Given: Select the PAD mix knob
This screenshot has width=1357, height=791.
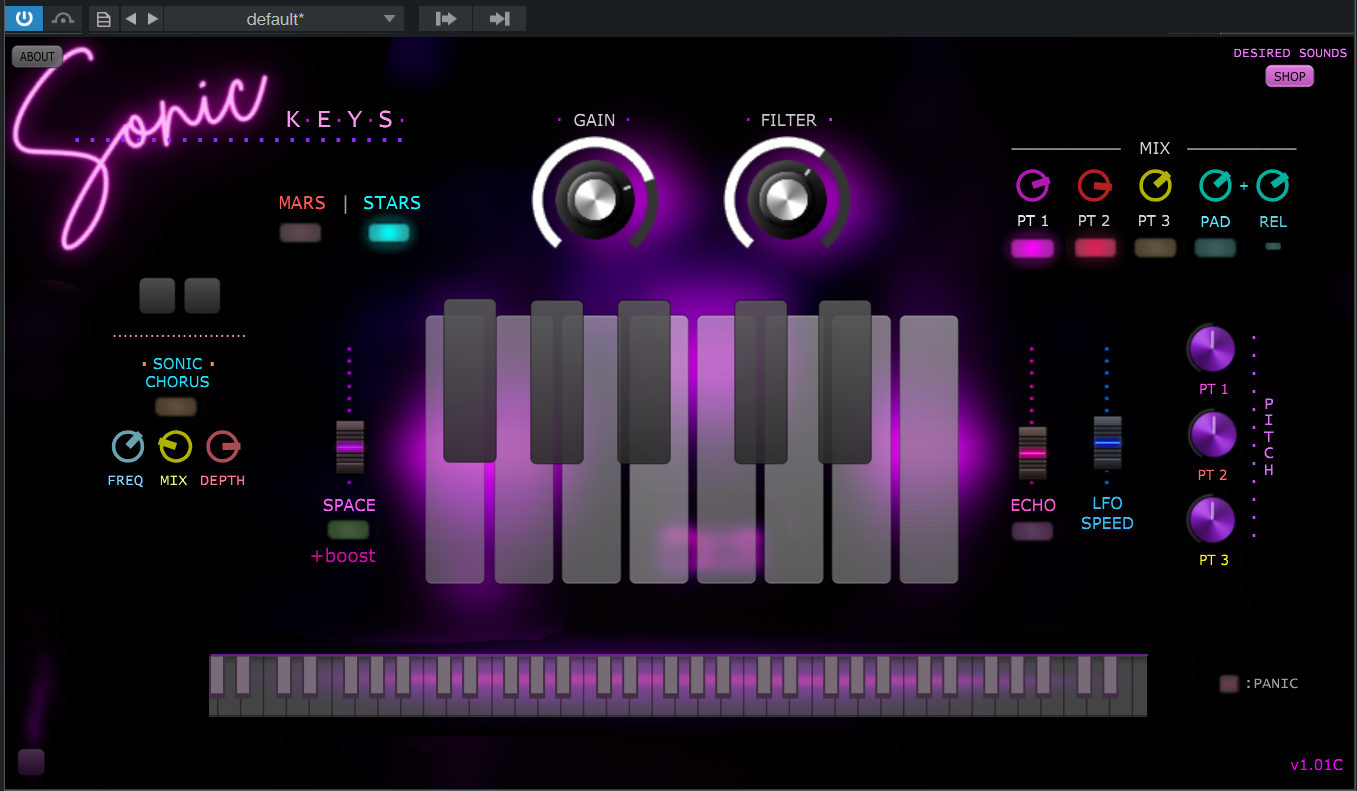Looking at the screenshot, I should [x=1215, y=184].
